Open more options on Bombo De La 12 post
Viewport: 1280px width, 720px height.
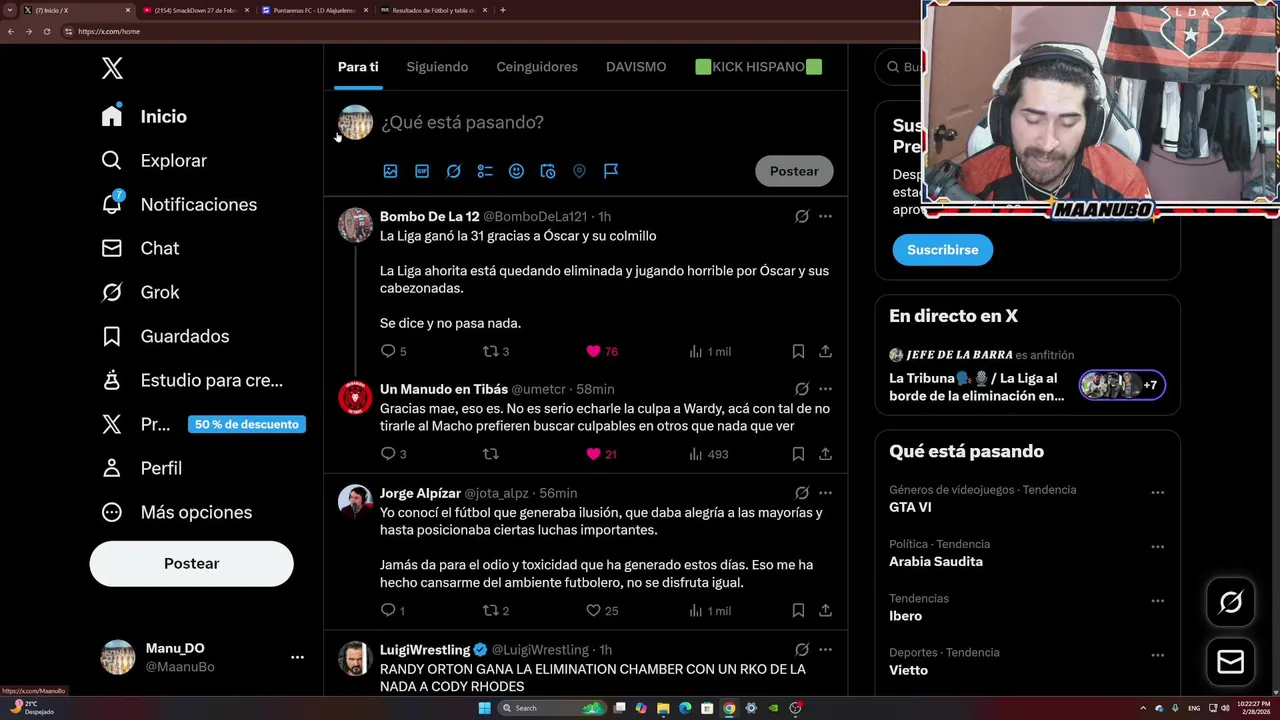[825, 216]
